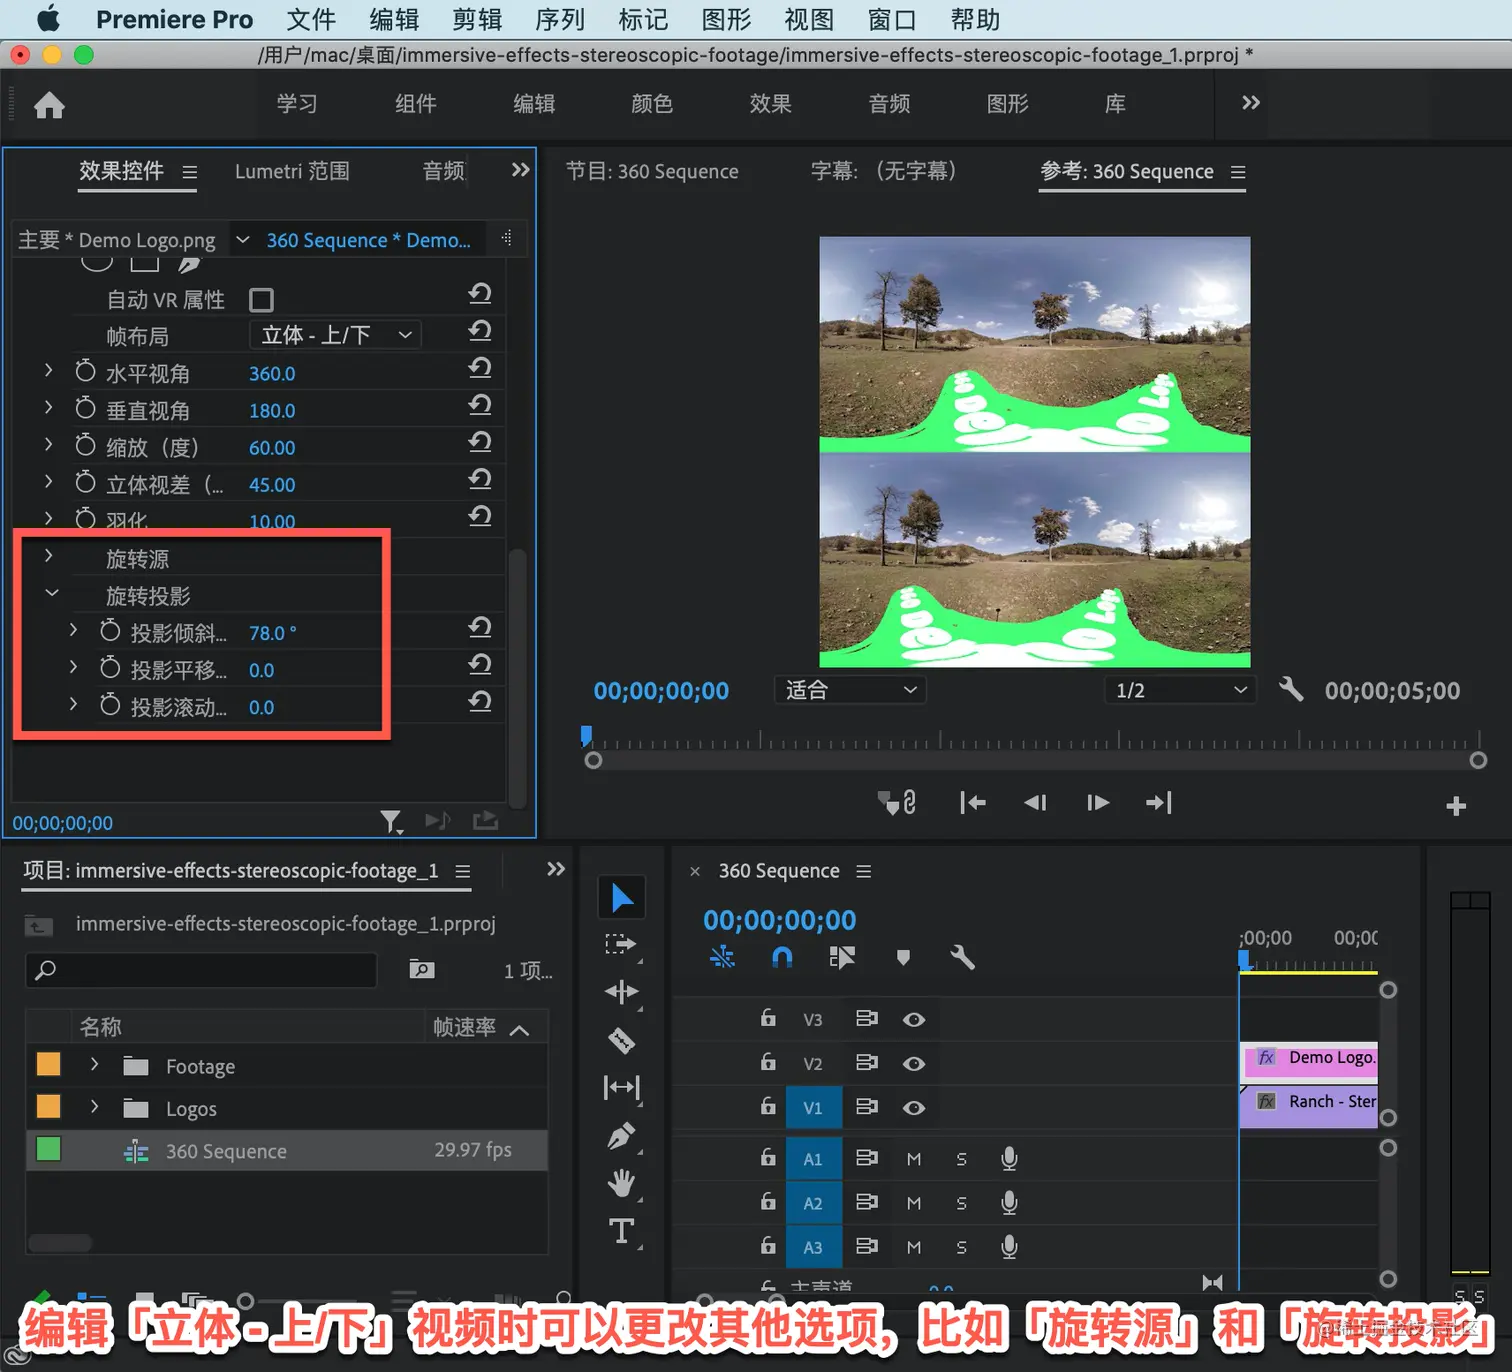Viewport: 1512px width, 1372px height.
Task: Go to the Home screen icon
Action: coord(49,105)
